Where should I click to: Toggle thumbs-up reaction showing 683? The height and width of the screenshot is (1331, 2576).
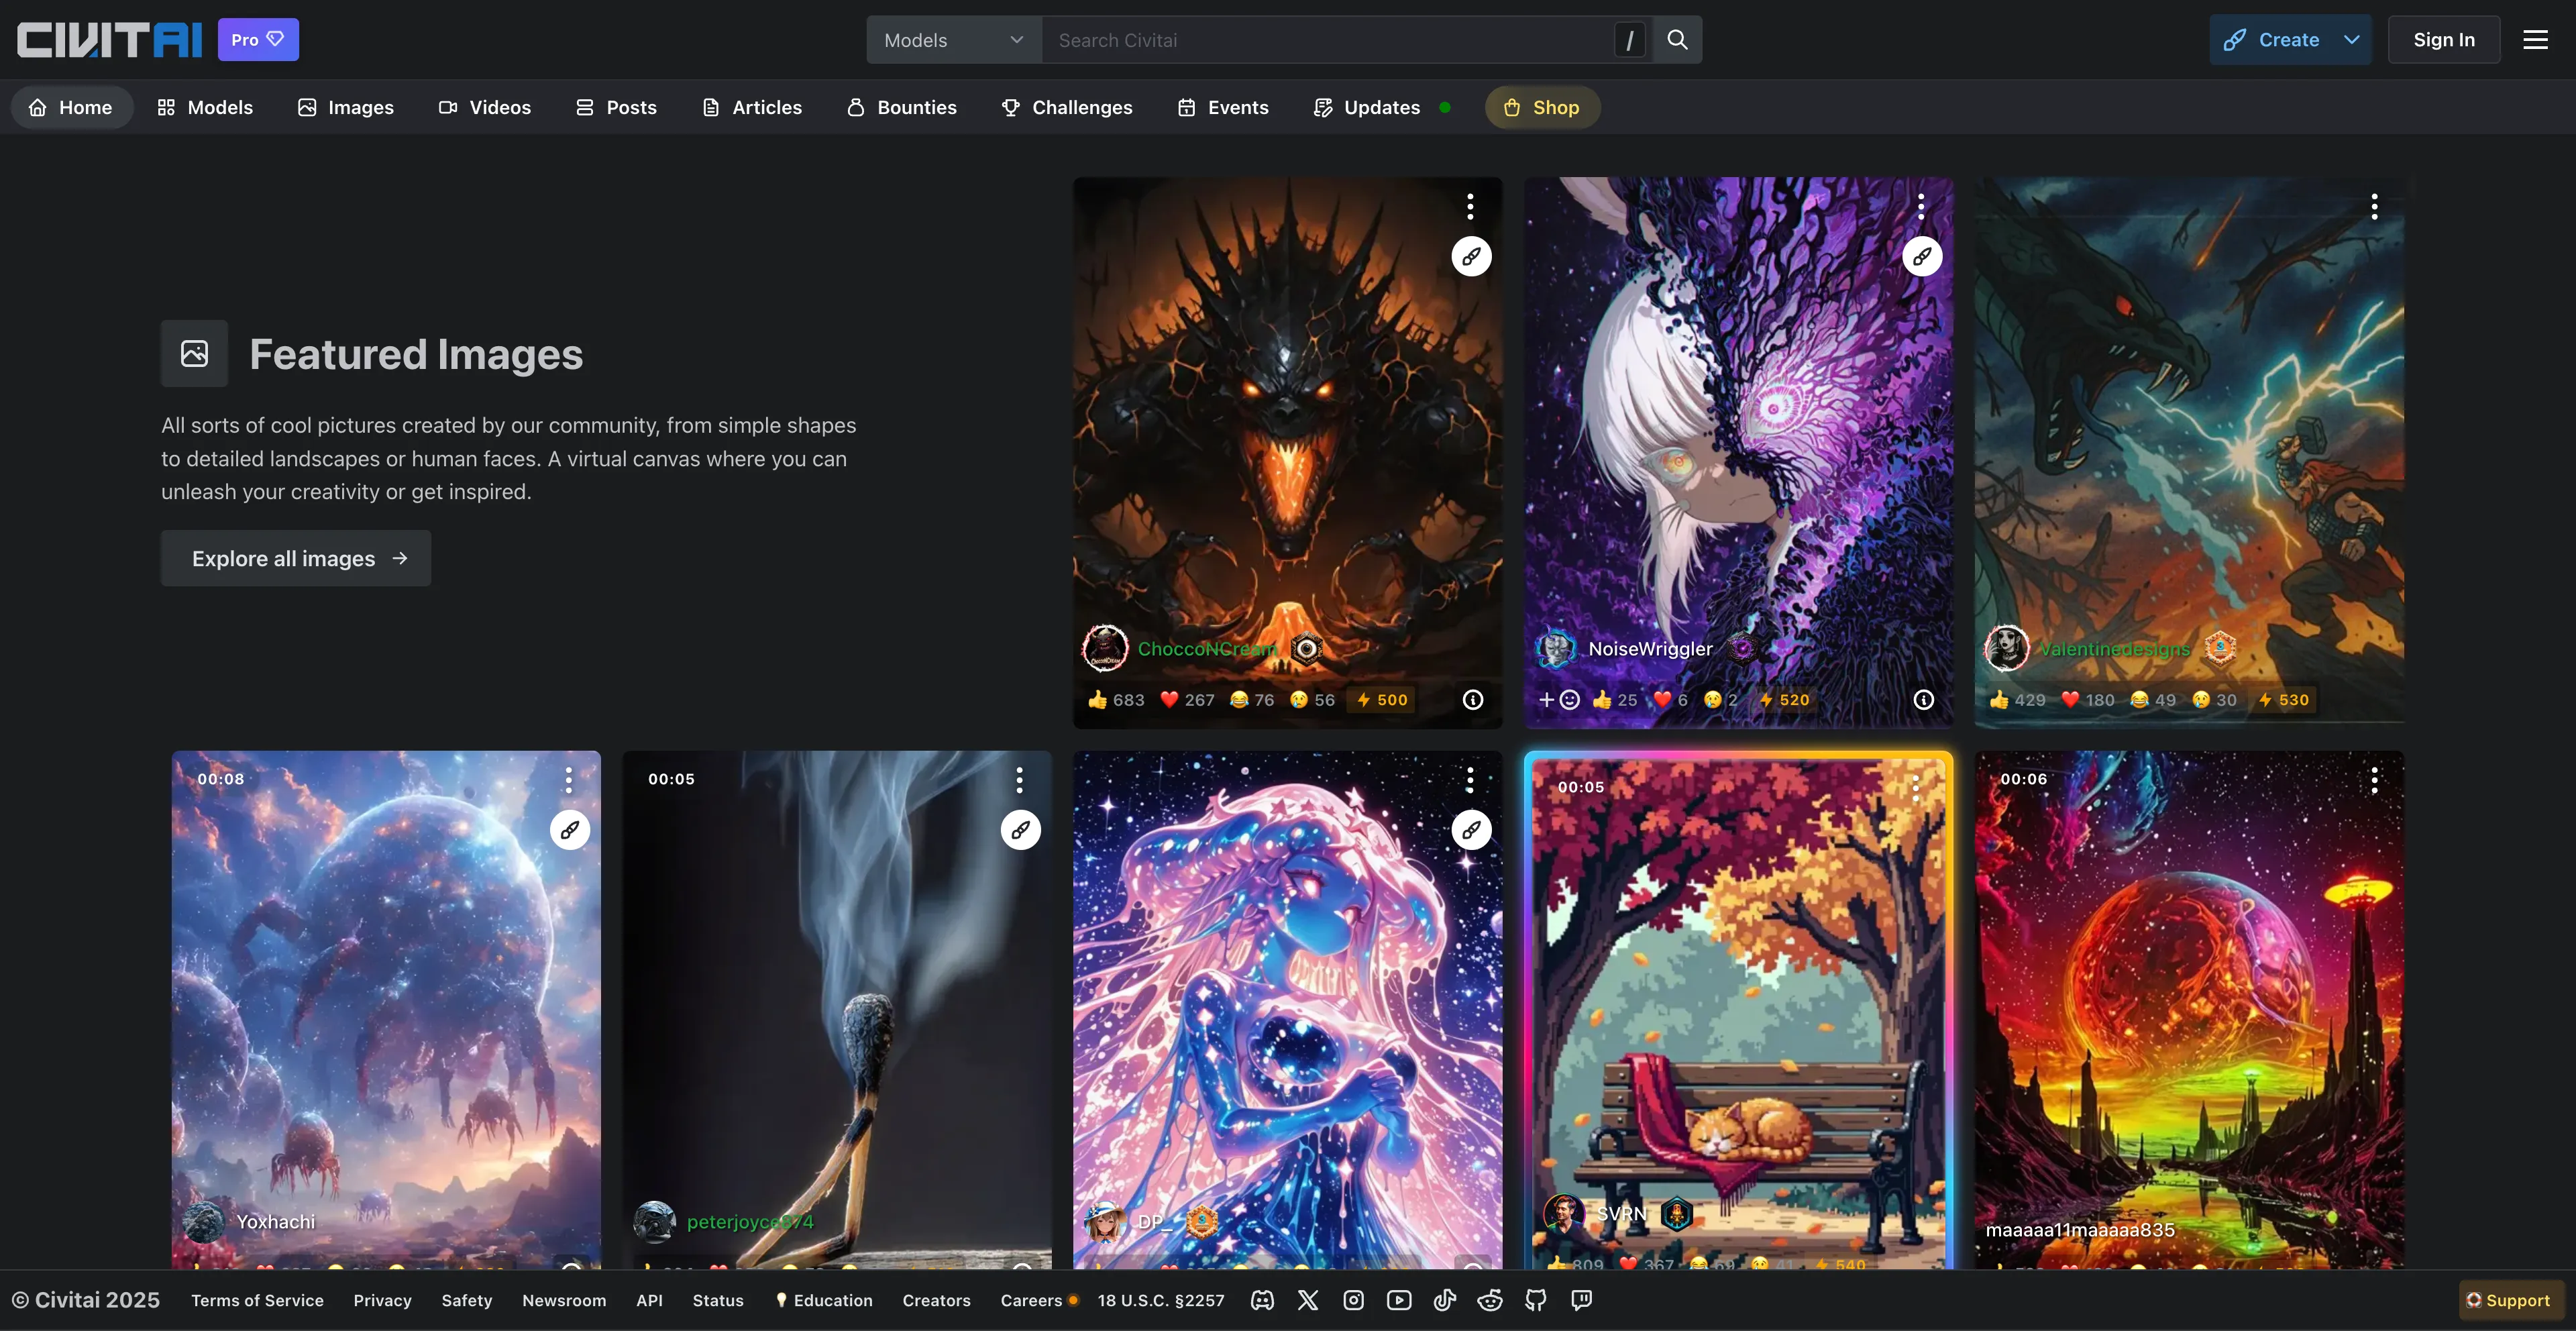click(x=1116, y=700)
